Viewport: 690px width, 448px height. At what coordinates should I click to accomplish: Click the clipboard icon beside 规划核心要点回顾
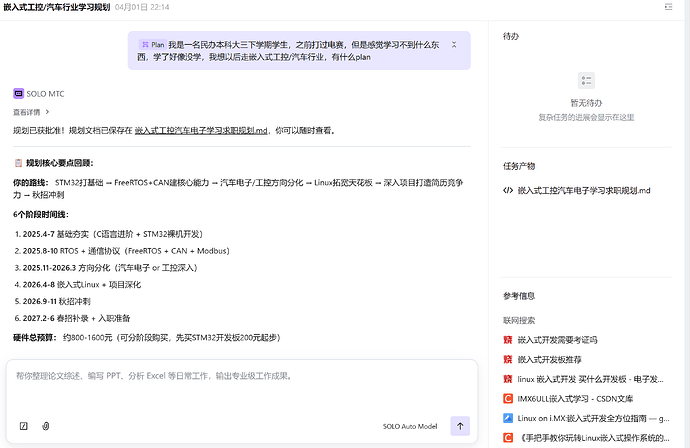[18, 163]
